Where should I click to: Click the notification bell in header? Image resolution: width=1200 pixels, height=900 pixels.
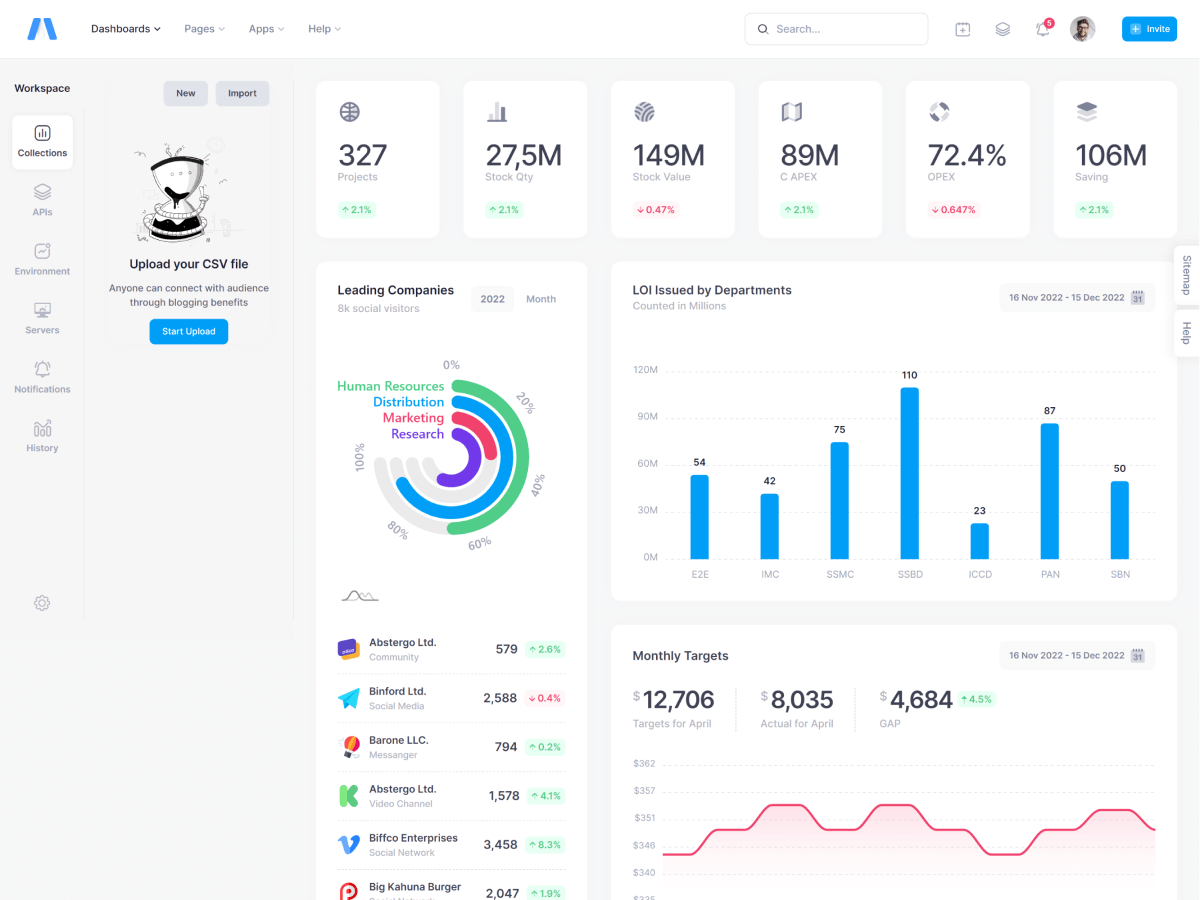pos(1042,29)
